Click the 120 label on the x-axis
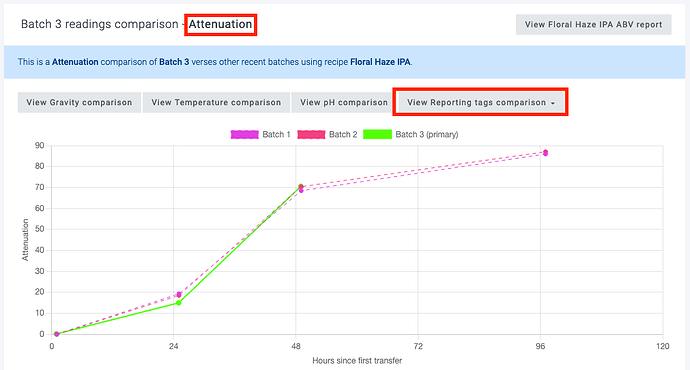This screenshot has height=370, width=690. pos(662,346)
